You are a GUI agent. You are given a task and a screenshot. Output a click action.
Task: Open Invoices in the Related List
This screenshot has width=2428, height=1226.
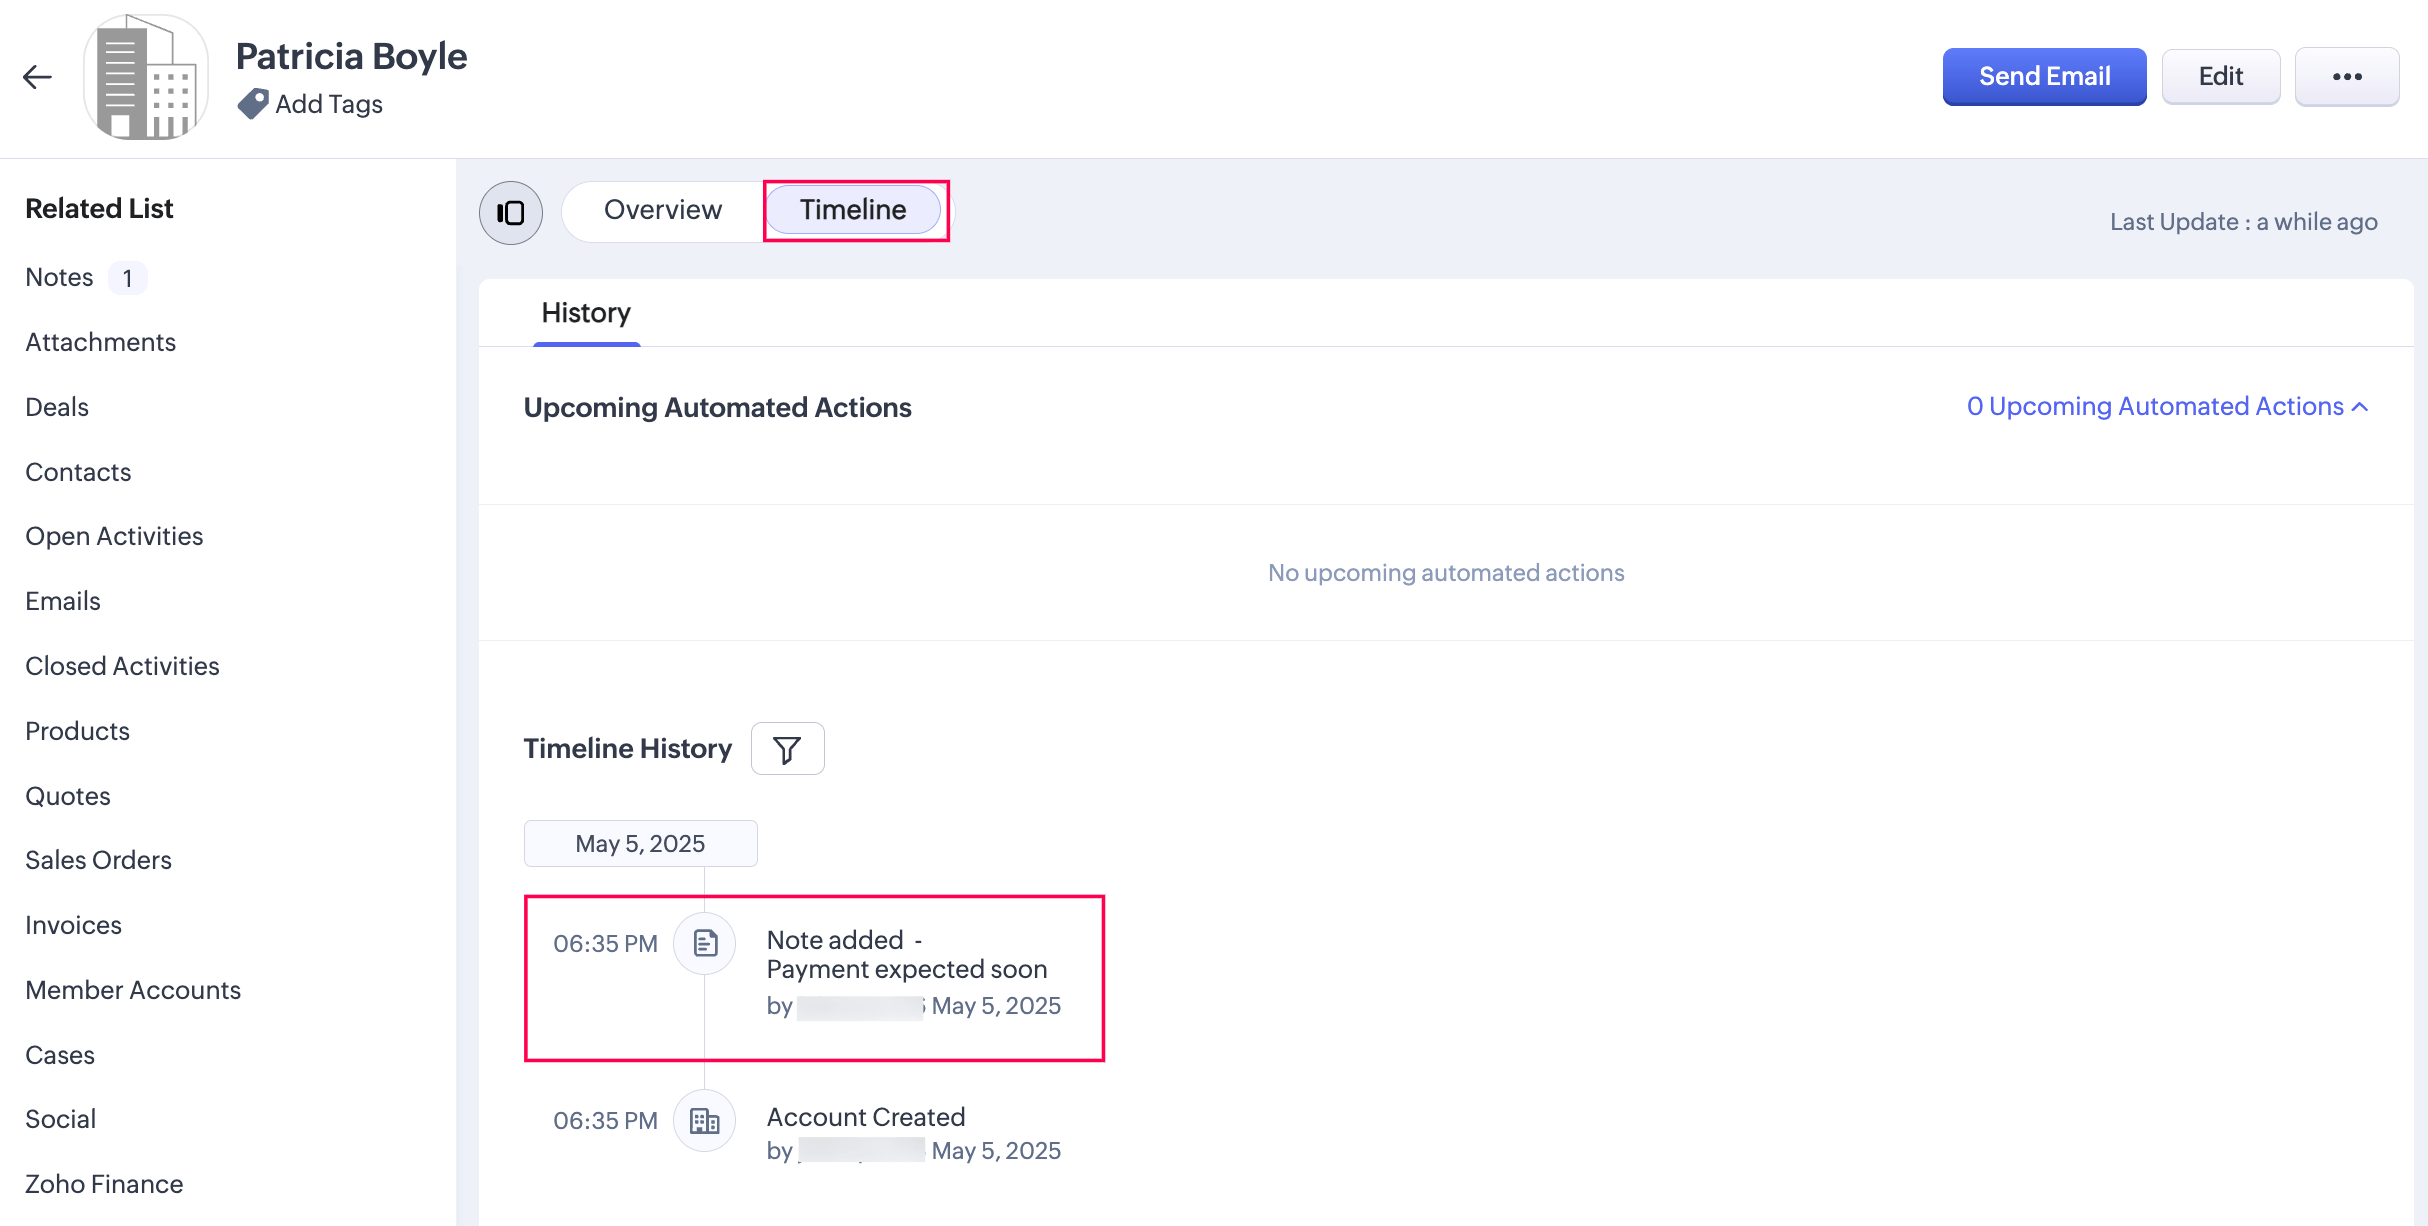click(x=73, y=925)
